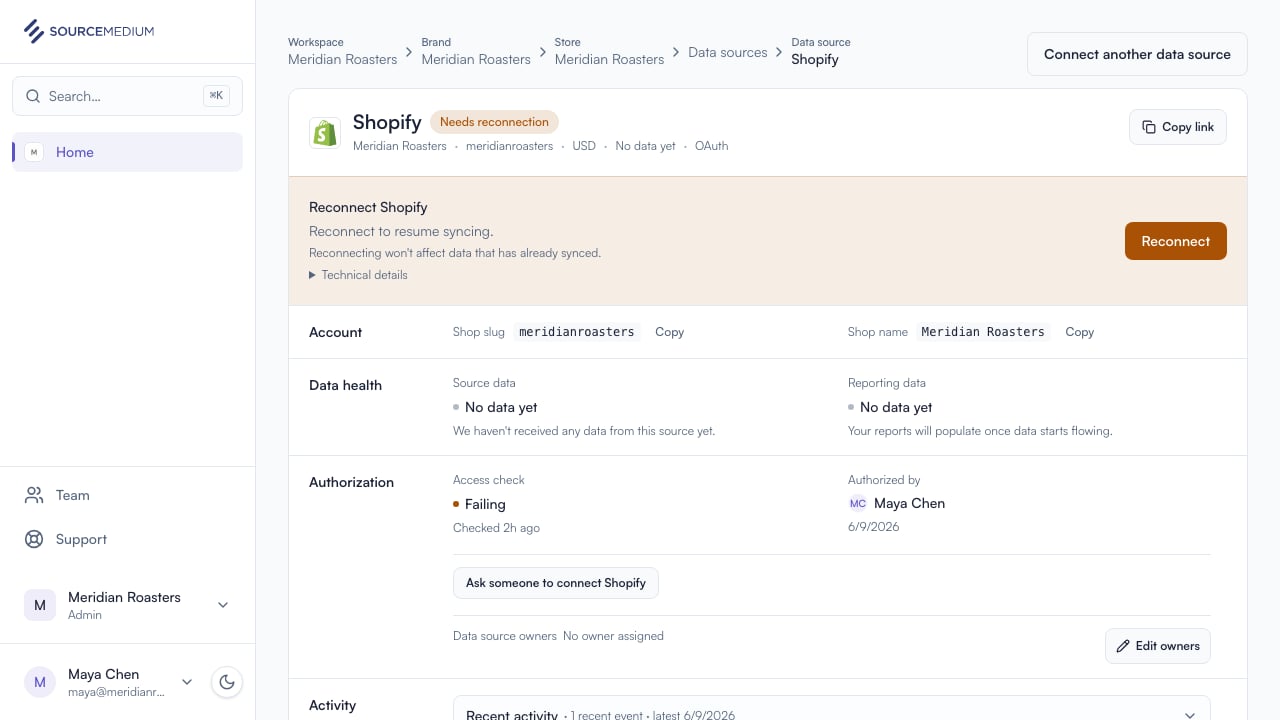
Task: Click Maya Chen's sidebar avatar
Action: pos(40,682)
